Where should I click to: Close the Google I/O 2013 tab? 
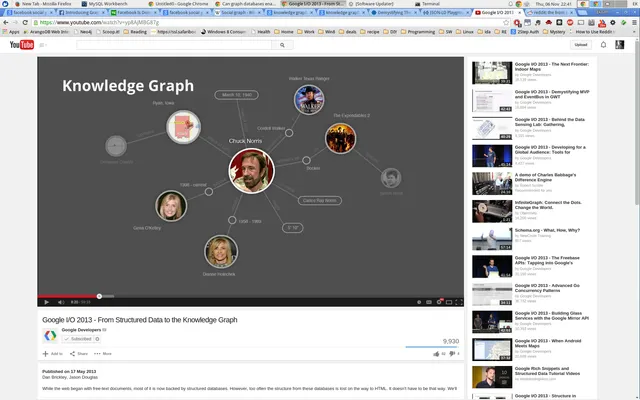point(519,13)
